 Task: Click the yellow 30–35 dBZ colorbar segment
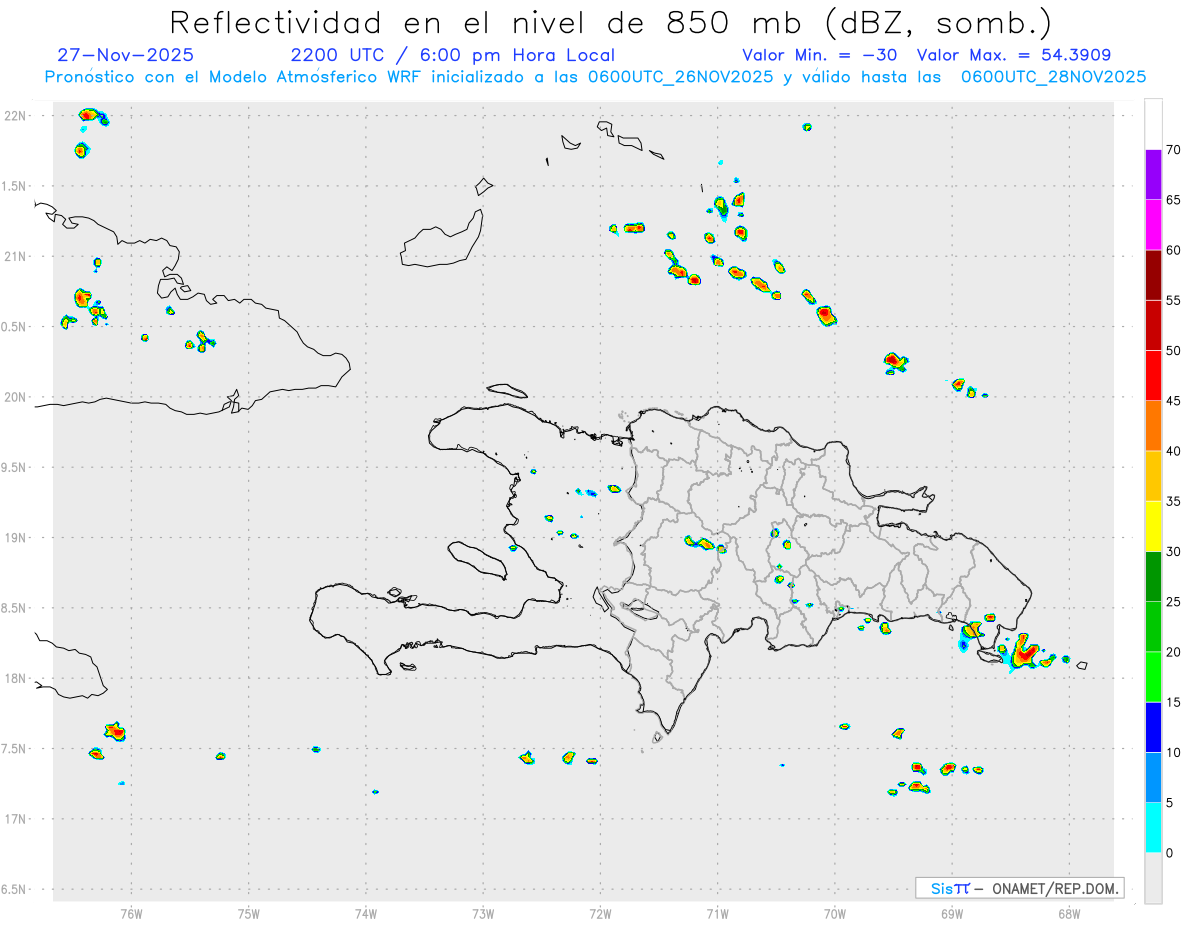click(1153, 527)
